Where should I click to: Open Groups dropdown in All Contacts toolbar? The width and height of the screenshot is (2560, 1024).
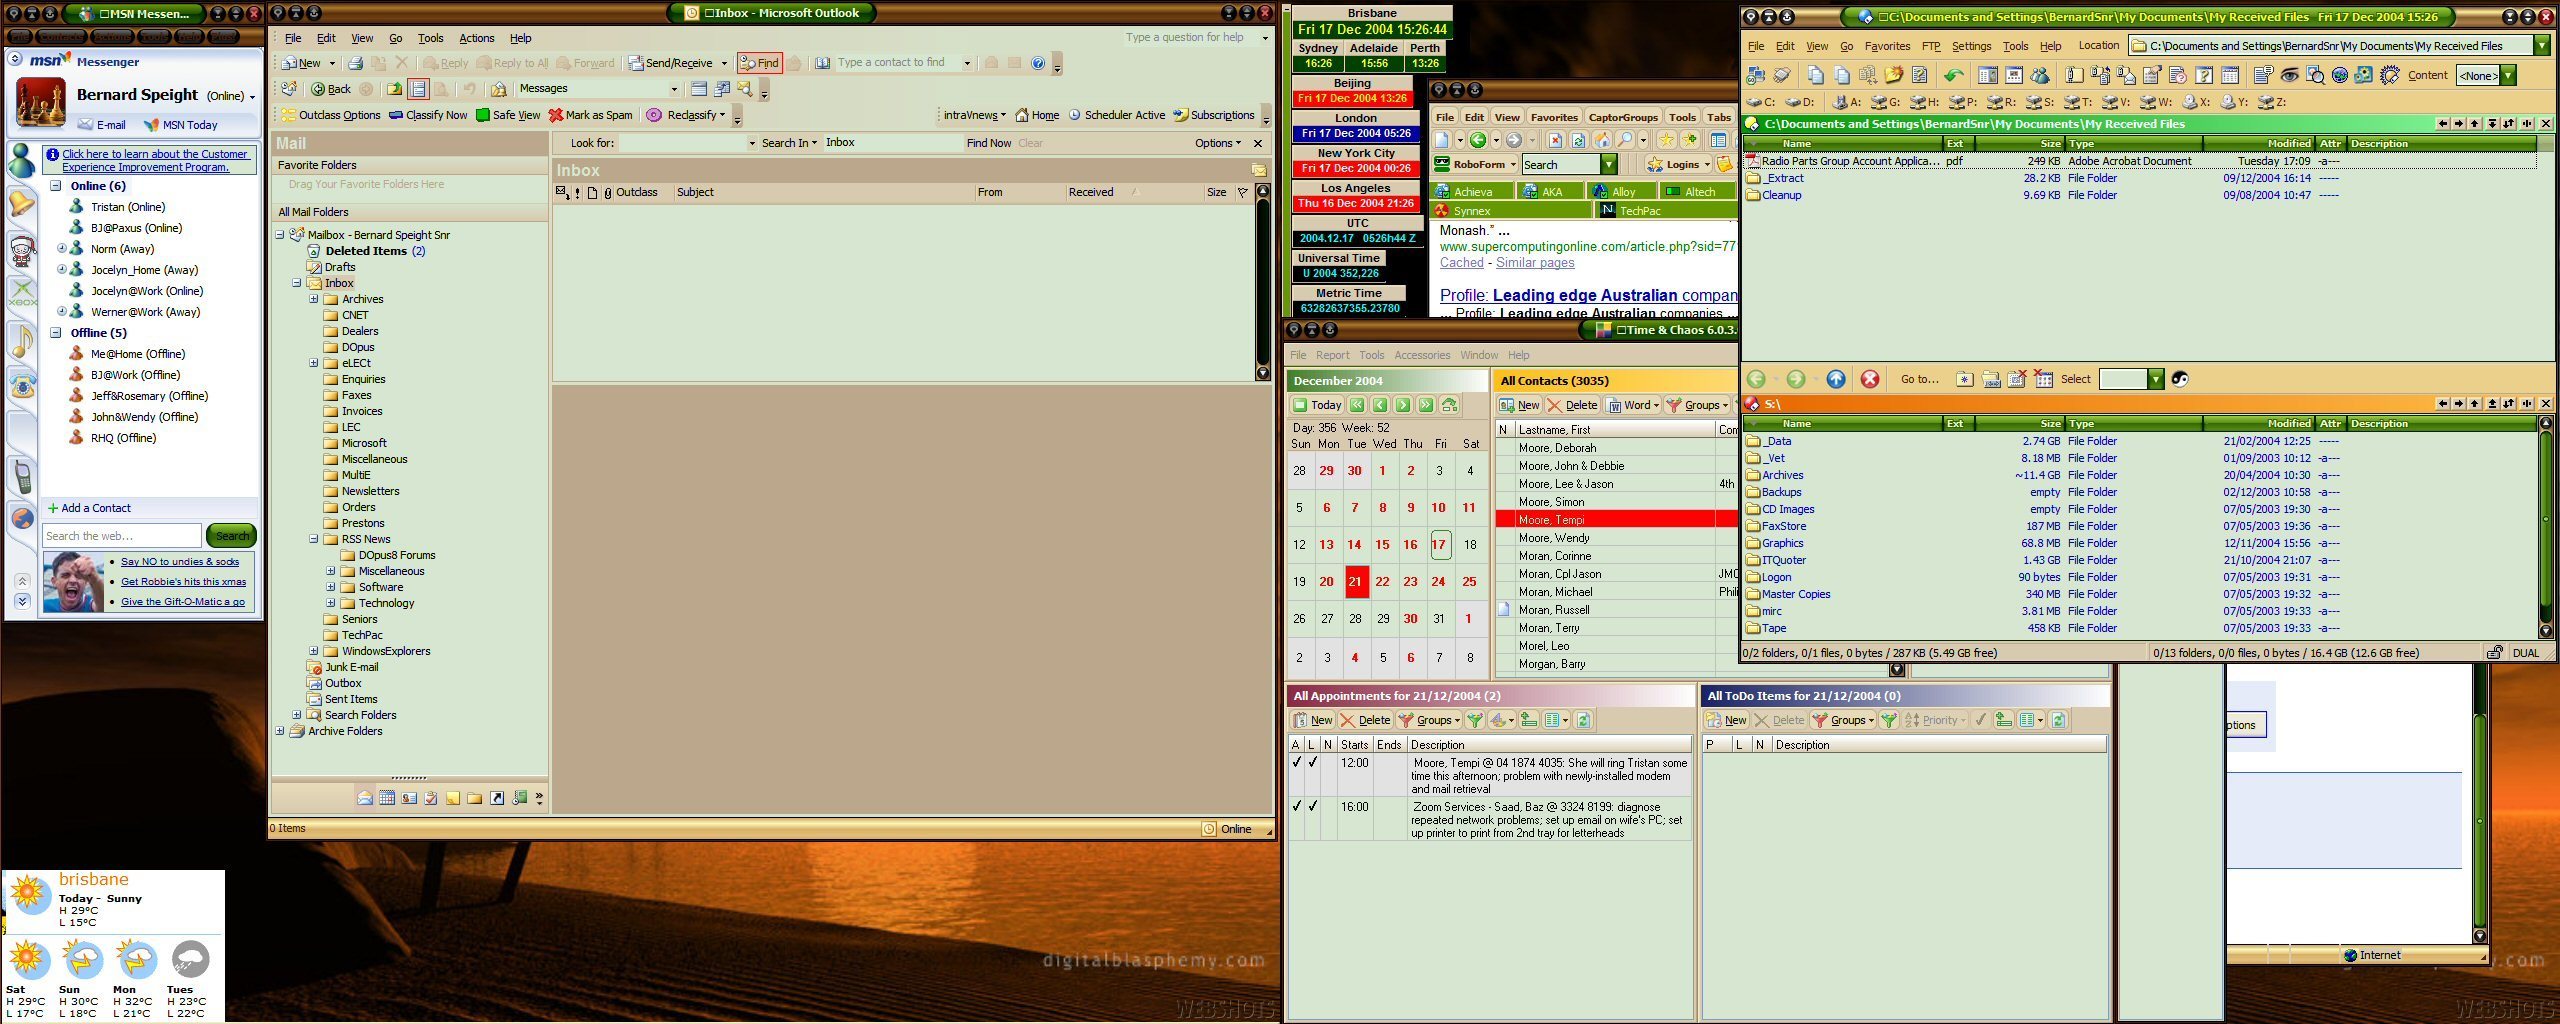pyautogui.click(x=1698, y=405)
